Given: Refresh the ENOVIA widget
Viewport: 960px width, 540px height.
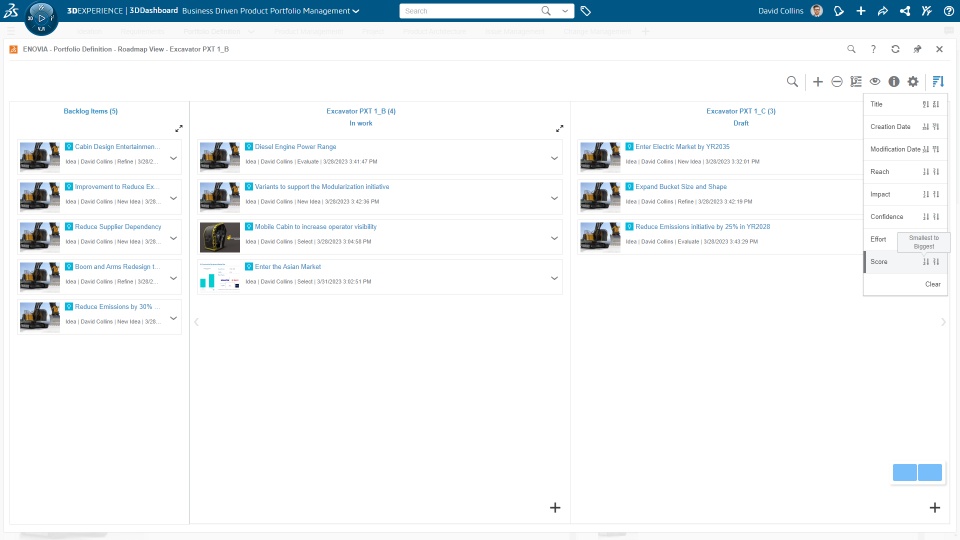Looking at the screenshot, I should [895, 49].
